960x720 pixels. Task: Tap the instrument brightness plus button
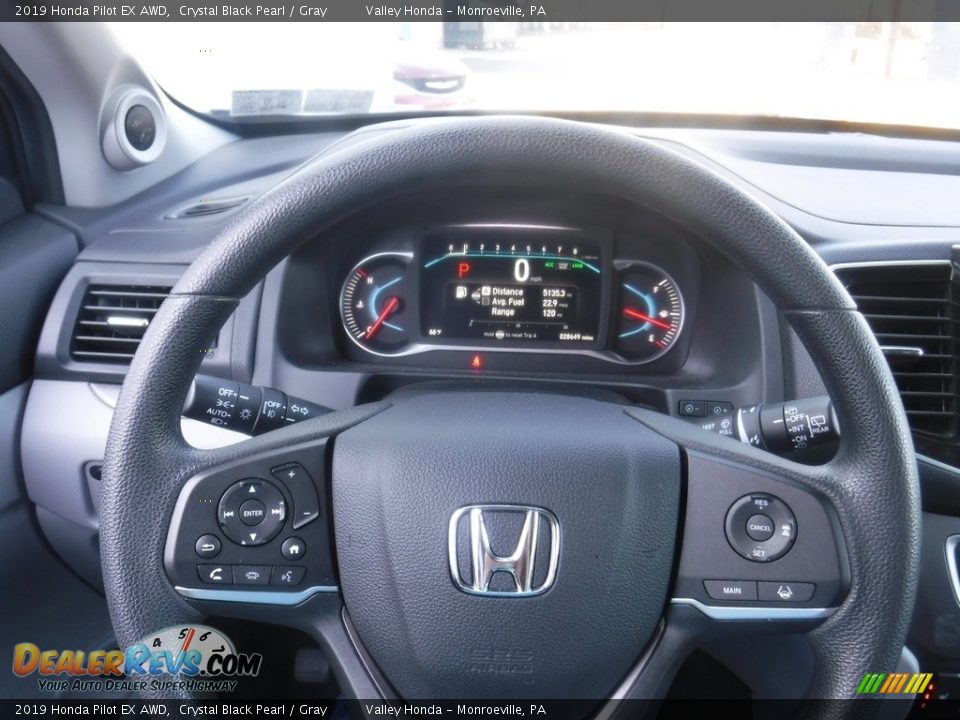(x=720, y=408)
